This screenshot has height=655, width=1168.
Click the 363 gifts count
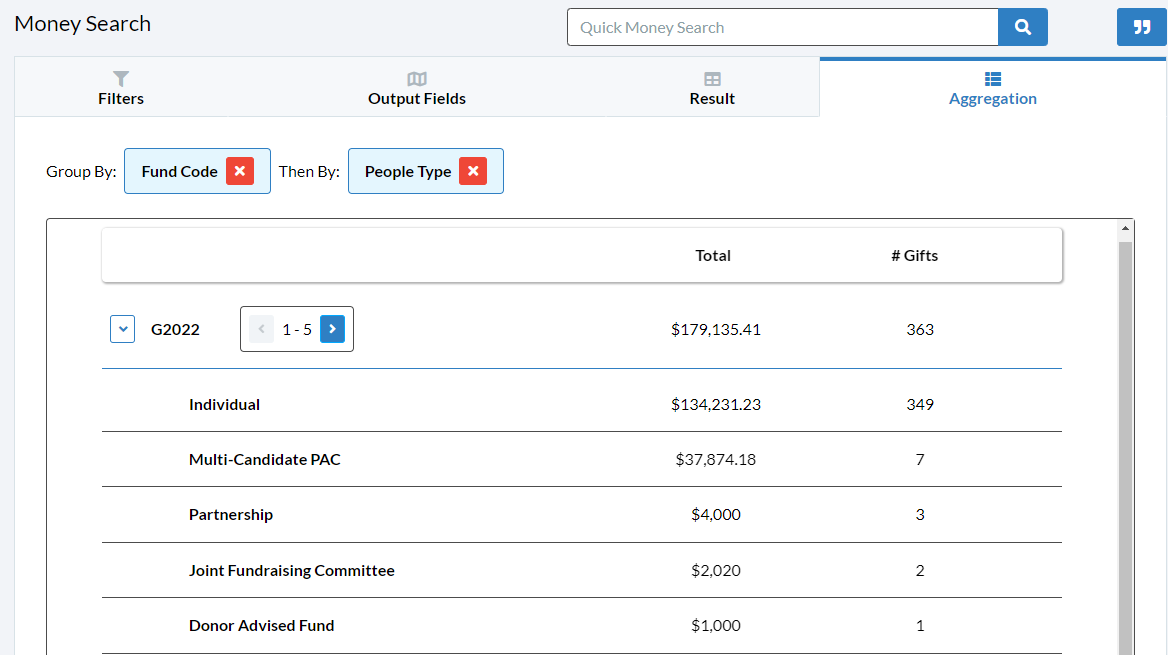(920, 329)
